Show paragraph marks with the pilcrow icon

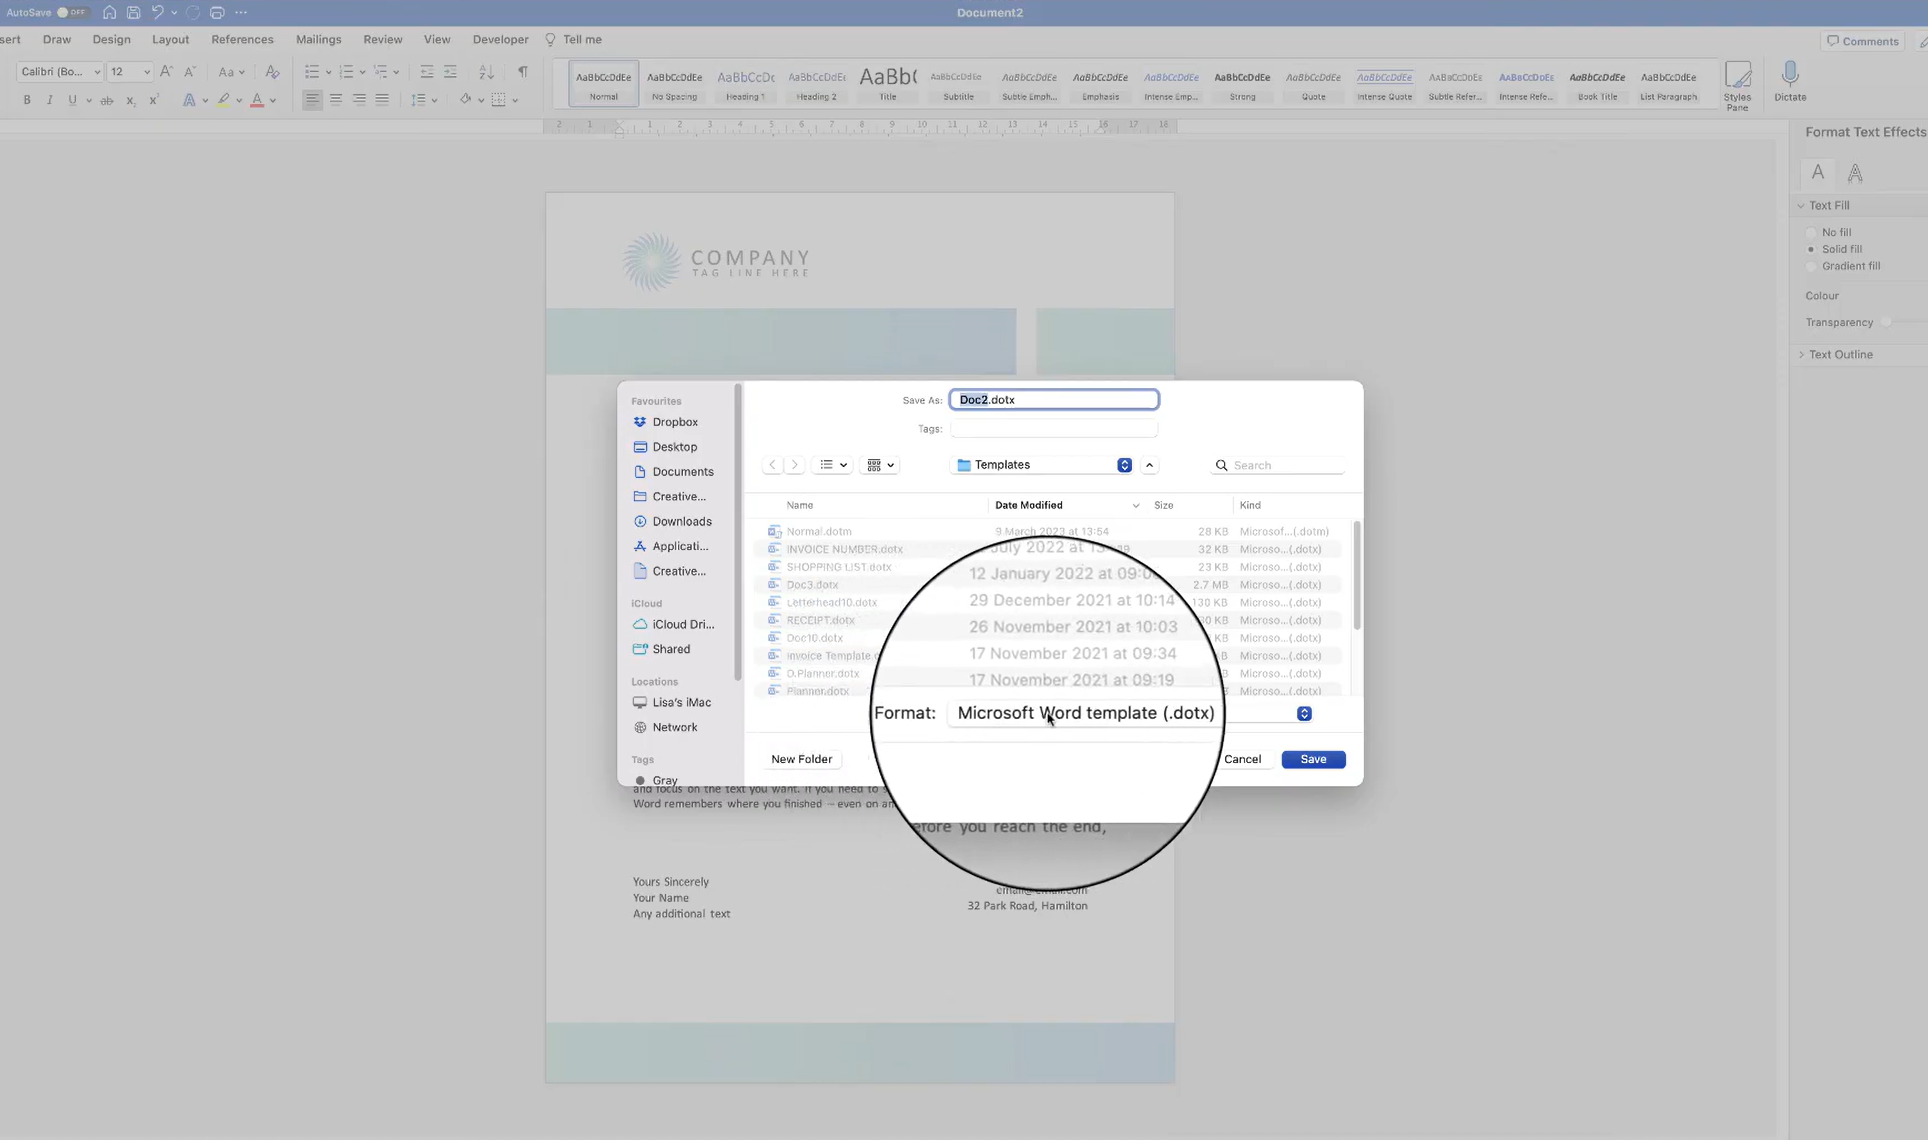click(x=523, y=72)
